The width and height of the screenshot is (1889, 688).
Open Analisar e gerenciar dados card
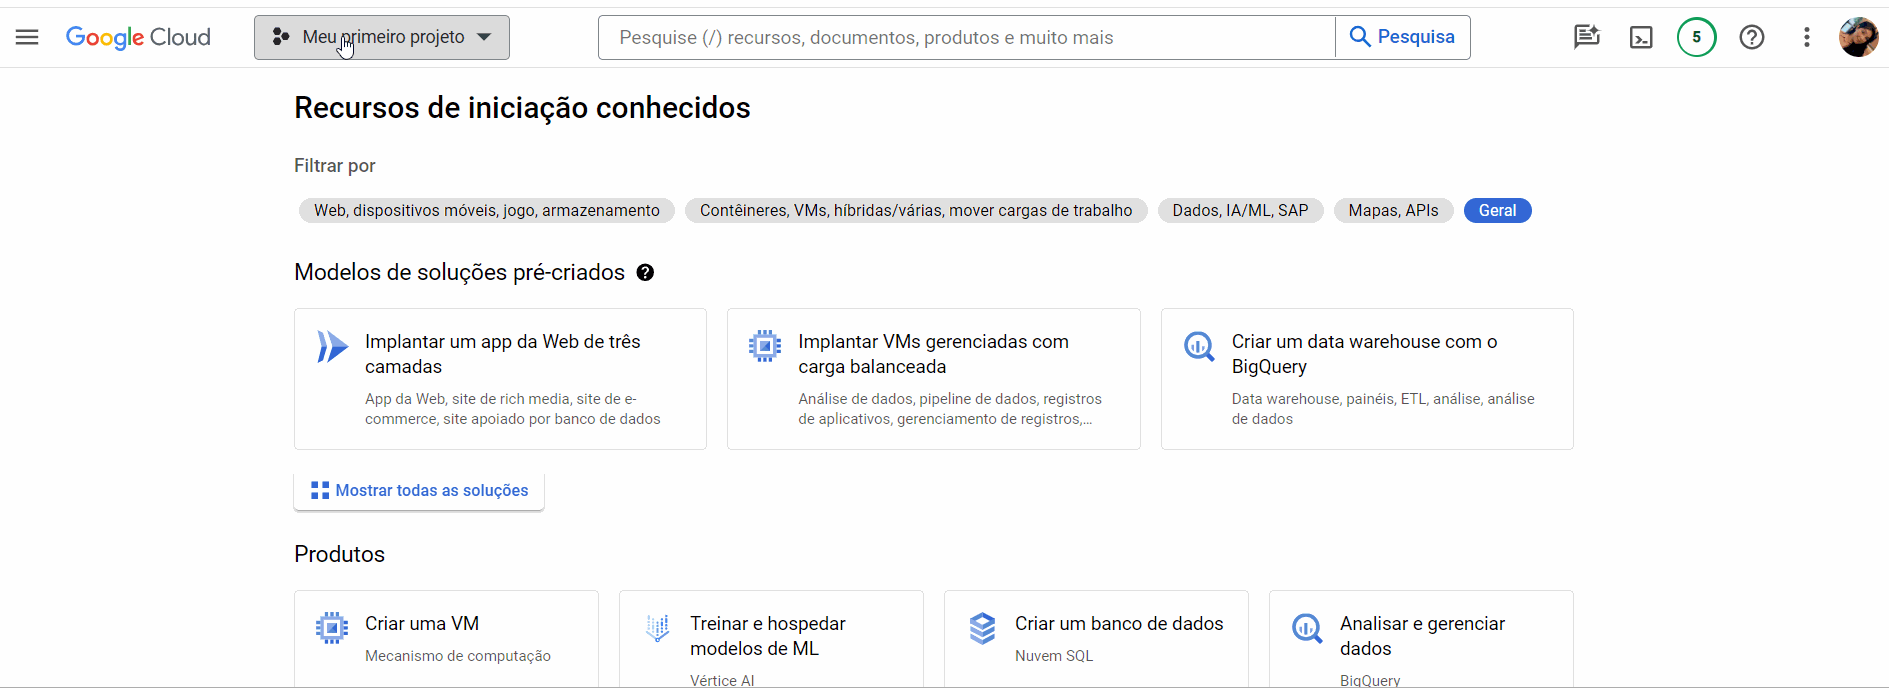tap(1421, 639)
